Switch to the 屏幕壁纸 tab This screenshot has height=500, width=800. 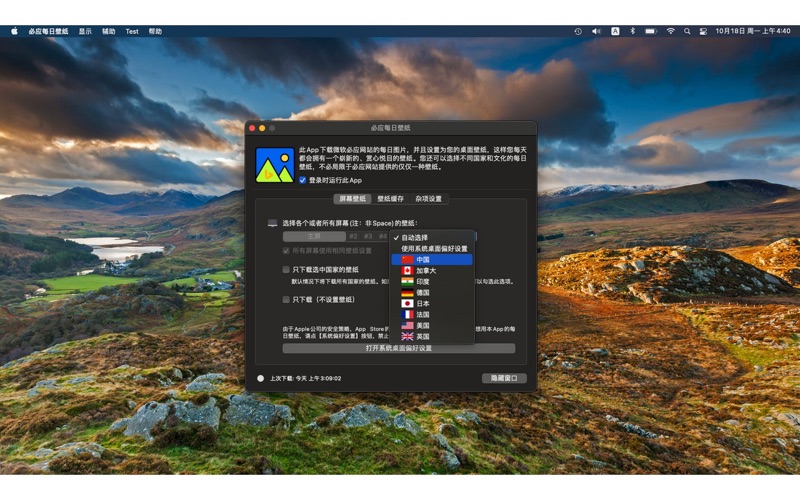point(353,198)
